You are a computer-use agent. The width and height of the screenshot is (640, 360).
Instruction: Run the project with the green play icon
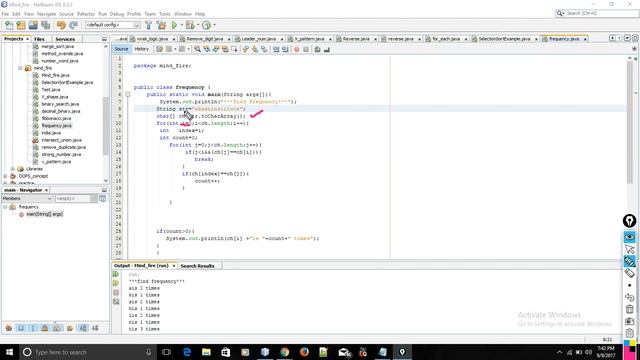tap(174, 25)
